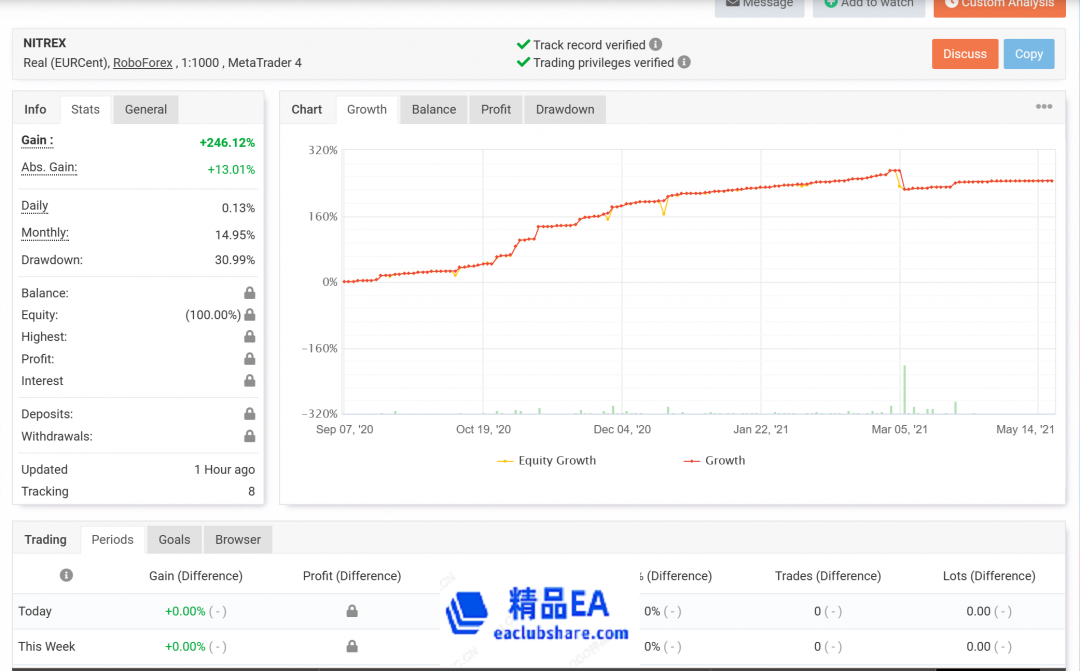Click the Discuss button
Screen dimensions: 1080x671
964,54
